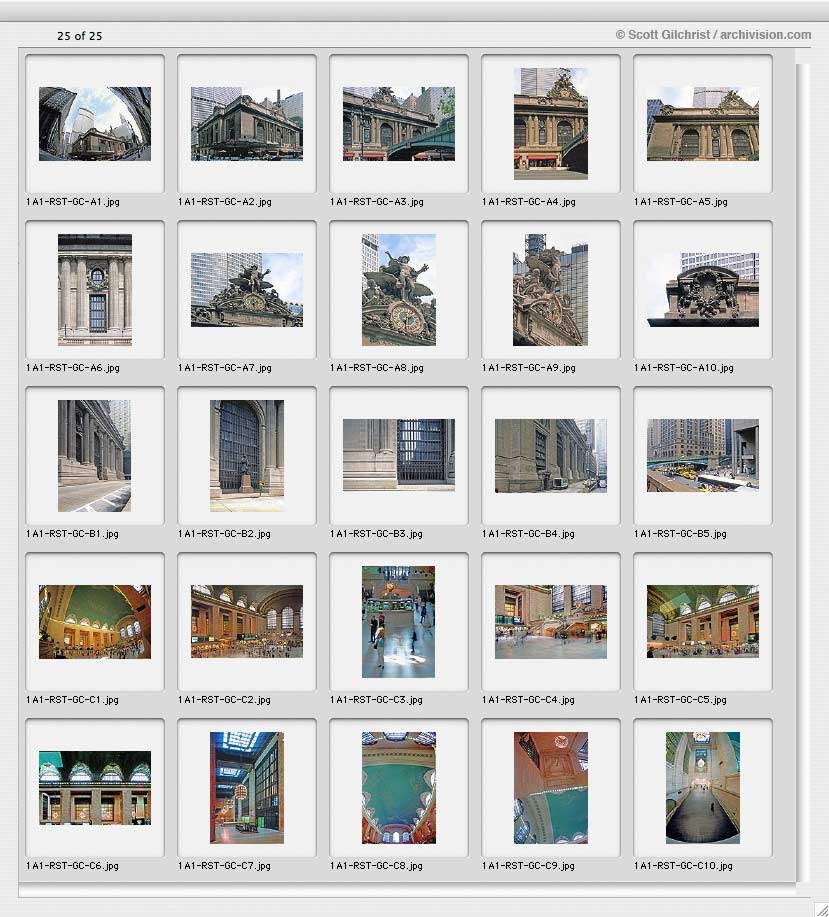Click the filename label 1A1-RST-GC-C7.jpg
Viewport: 829px width, 917px height.
[x=224, y=866]
